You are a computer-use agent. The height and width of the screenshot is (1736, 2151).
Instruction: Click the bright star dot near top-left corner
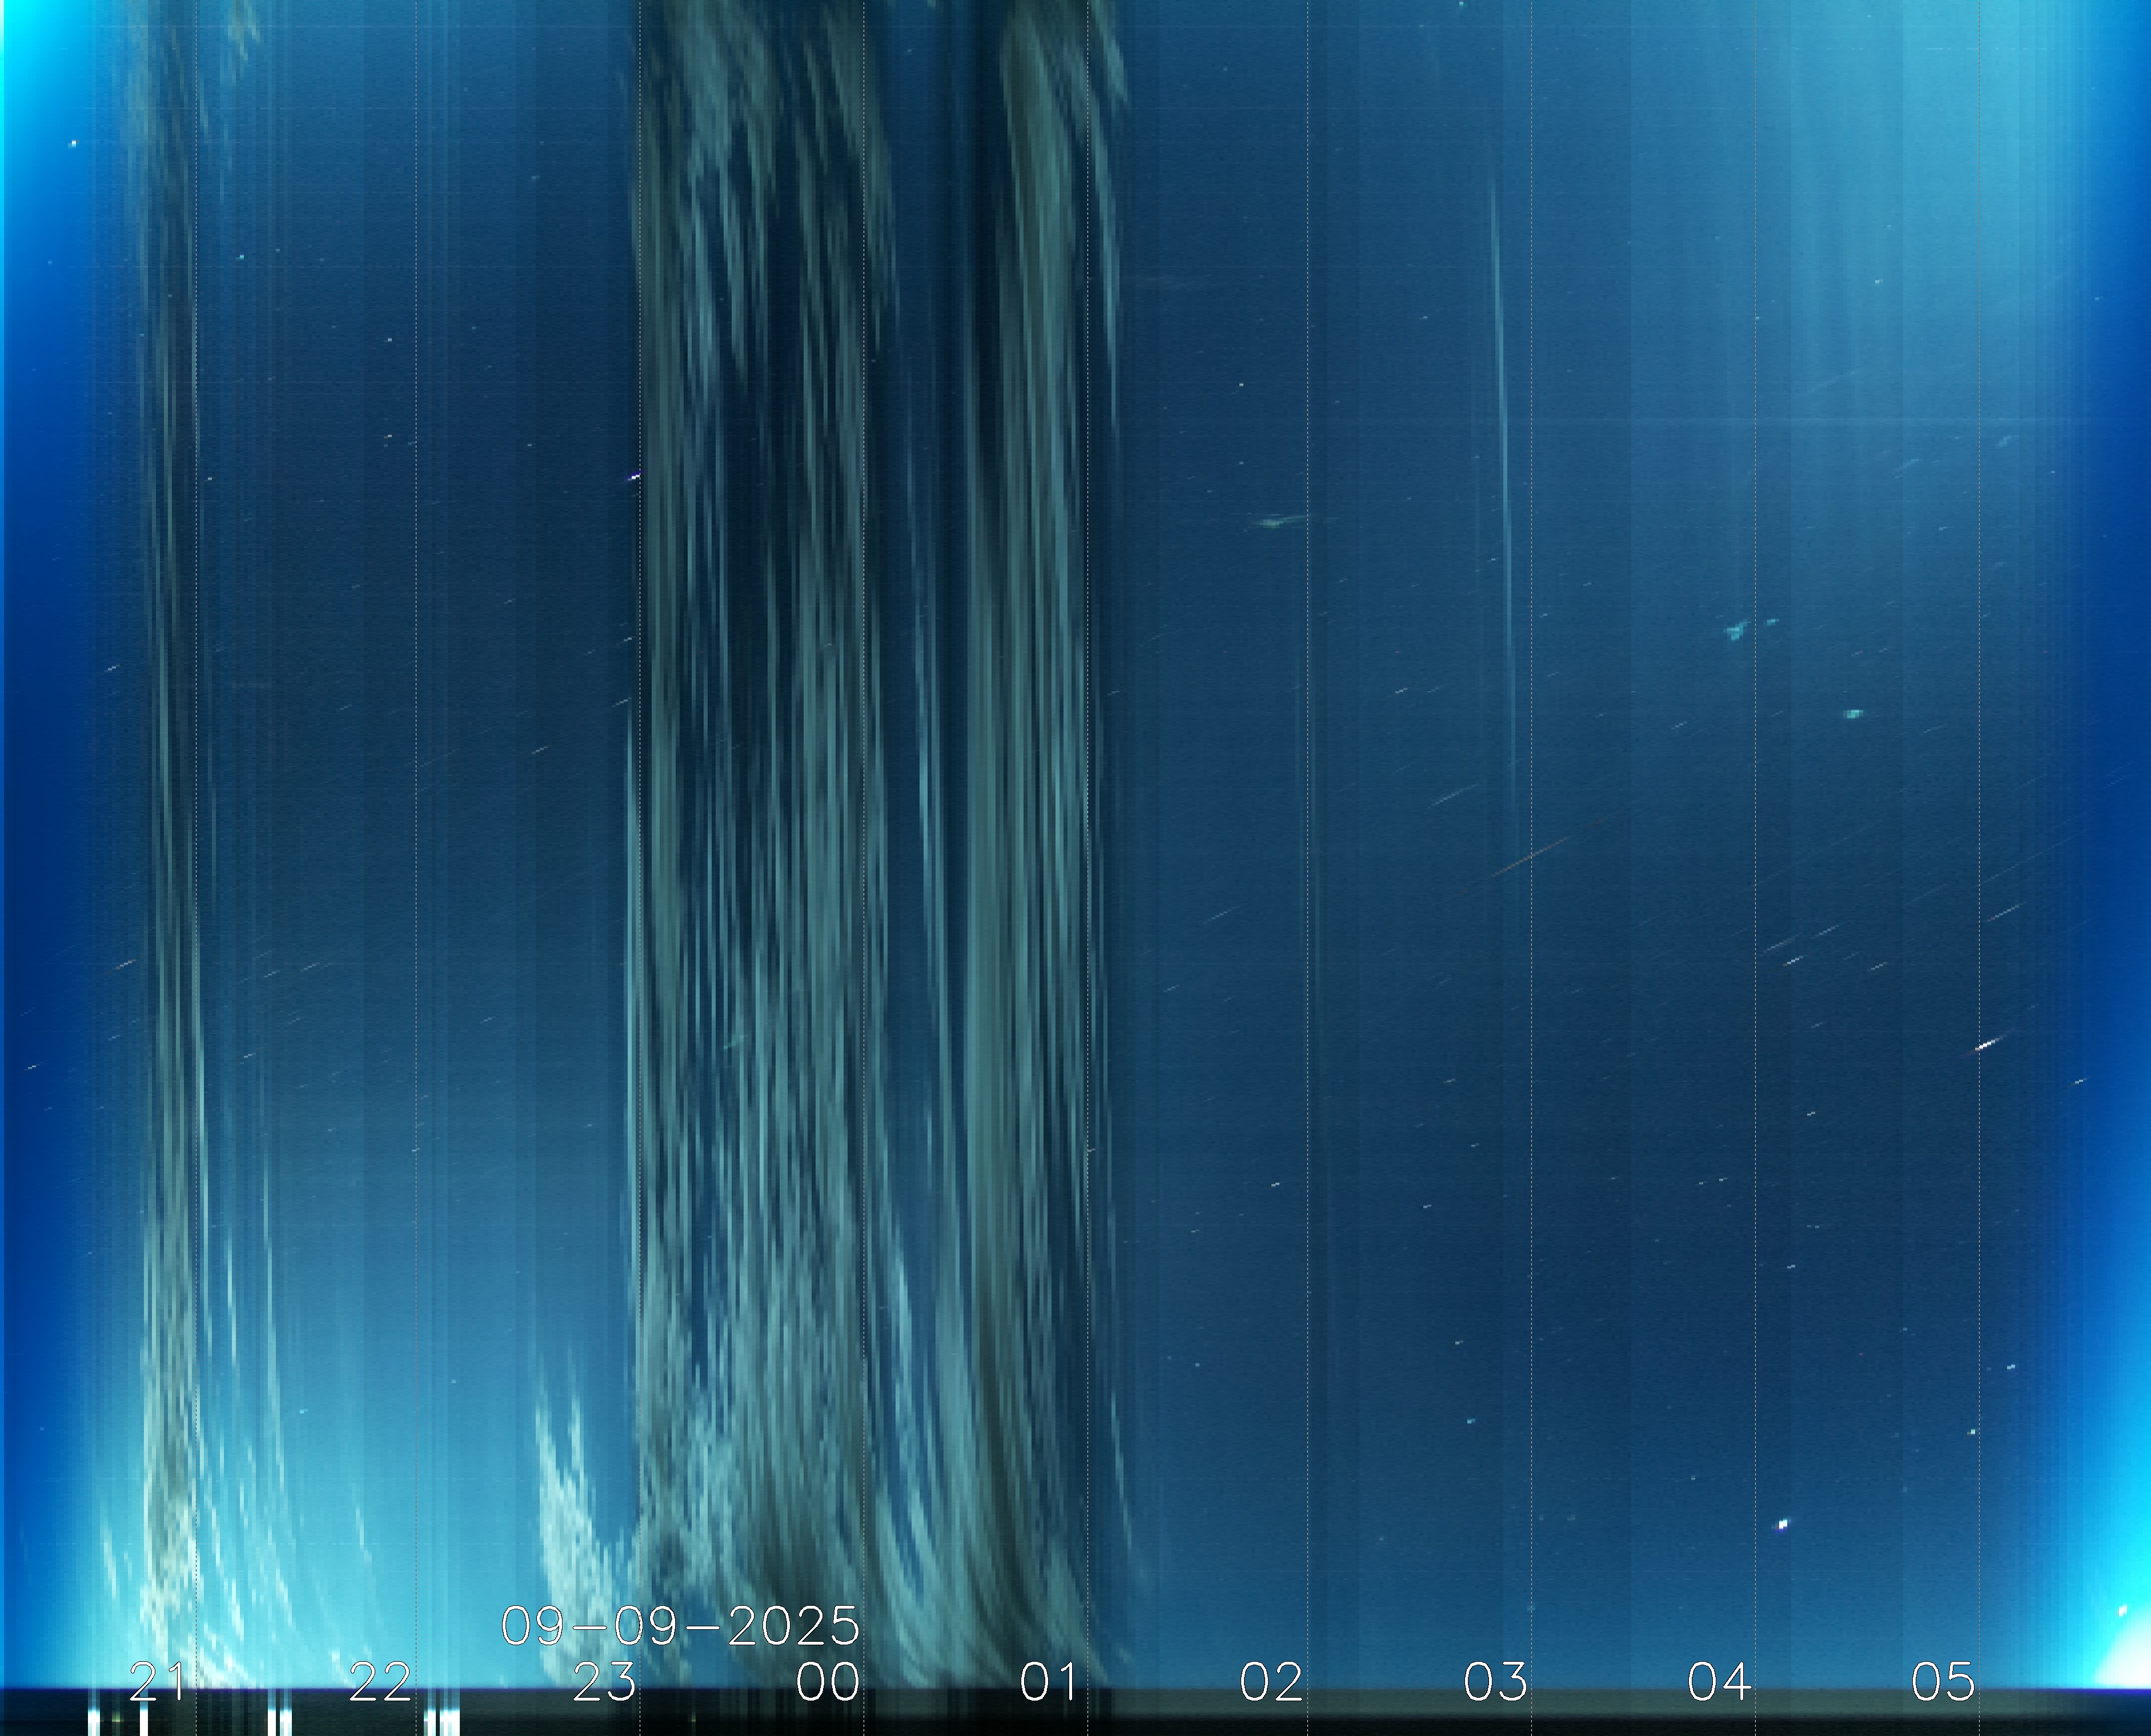coord(73,144)
